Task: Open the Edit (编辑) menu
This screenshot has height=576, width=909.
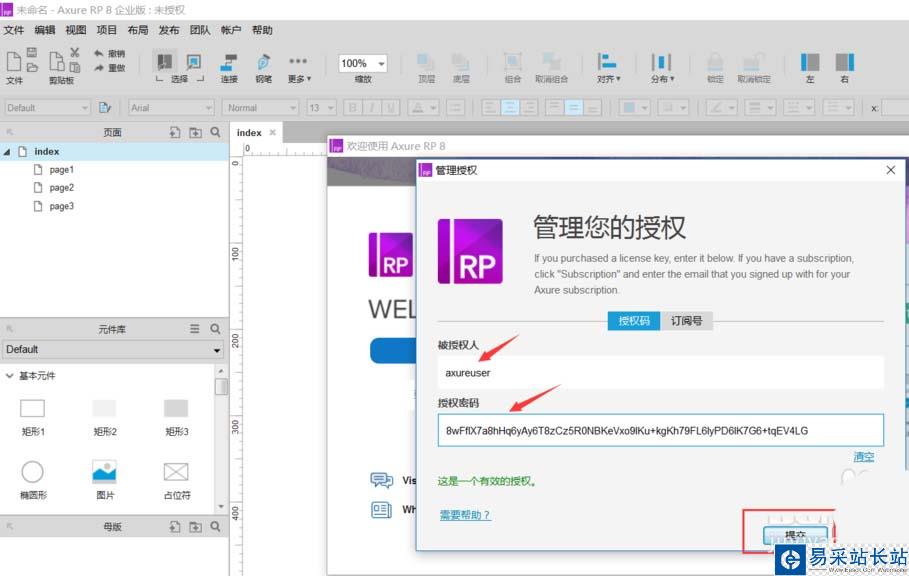Action: (x=45, y=30)
